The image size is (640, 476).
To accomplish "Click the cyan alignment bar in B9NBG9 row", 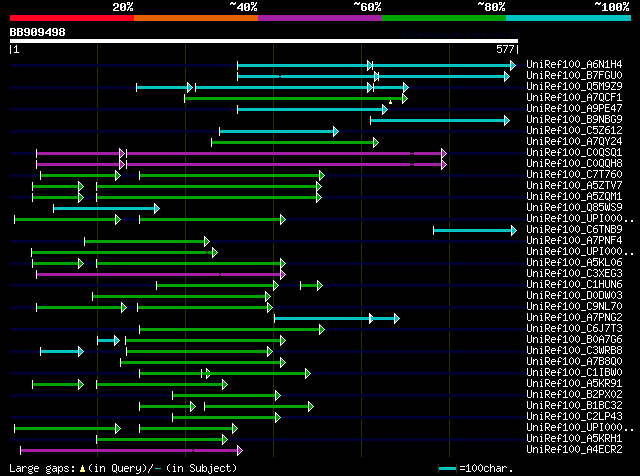I will 440,120.
